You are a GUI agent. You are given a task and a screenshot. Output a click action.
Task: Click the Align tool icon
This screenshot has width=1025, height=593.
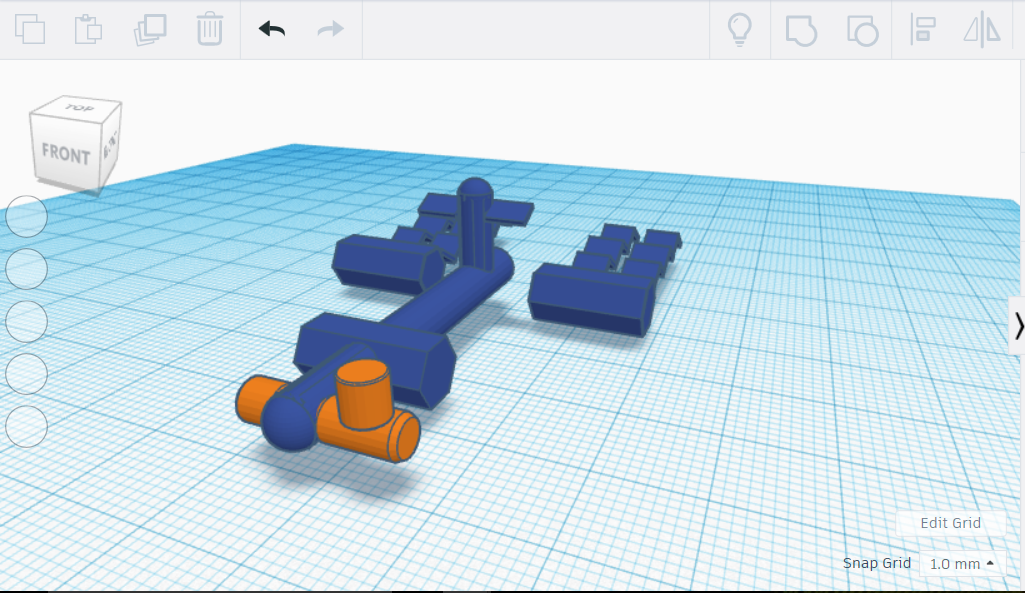(922, 30)
